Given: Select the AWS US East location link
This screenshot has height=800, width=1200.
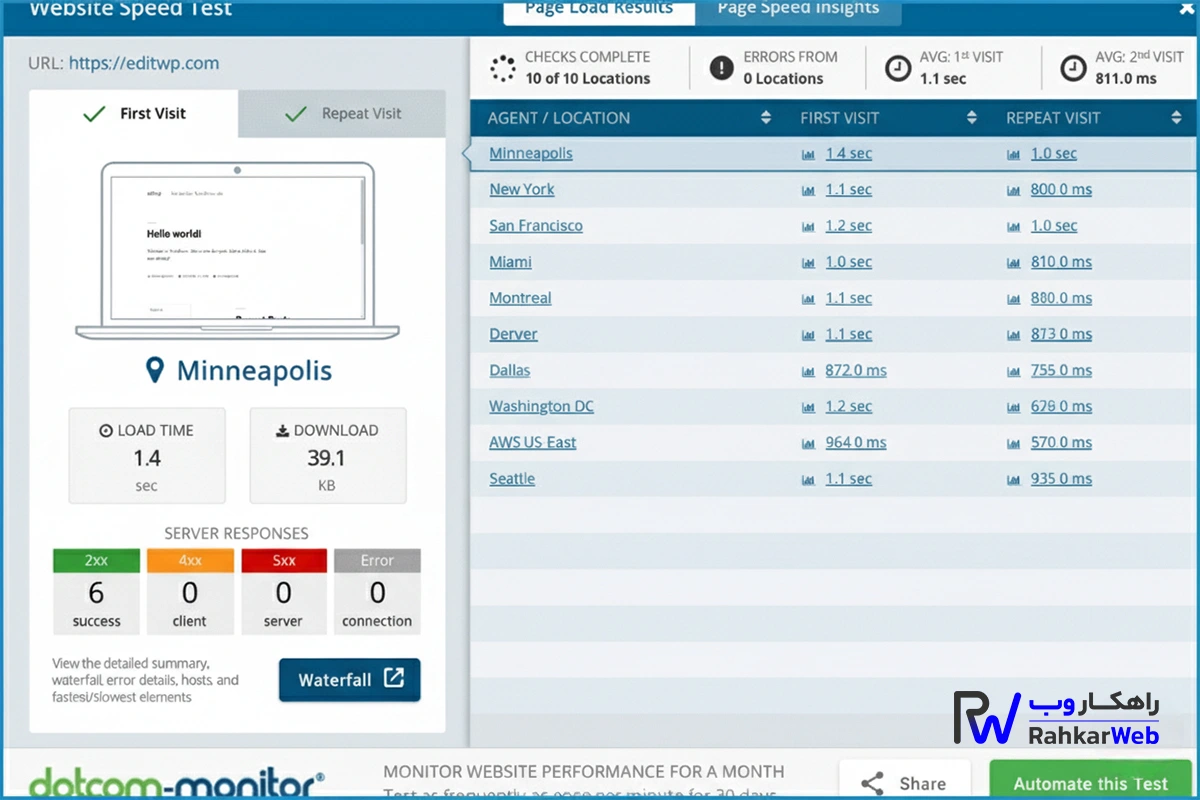Looking at the screenshot, I should click(533, 442).
